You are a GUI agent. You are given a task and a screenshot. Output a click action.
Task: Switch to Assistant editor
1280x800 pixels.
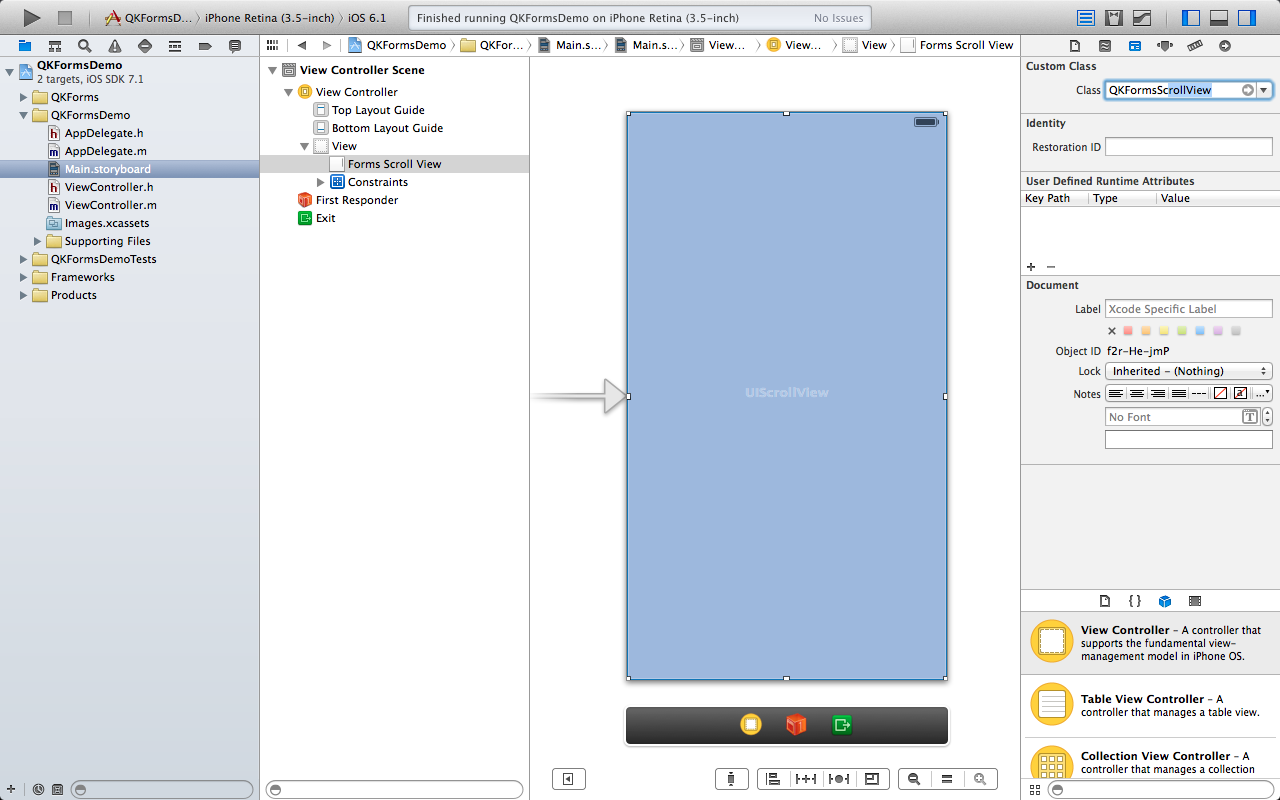coord(1114,18)
